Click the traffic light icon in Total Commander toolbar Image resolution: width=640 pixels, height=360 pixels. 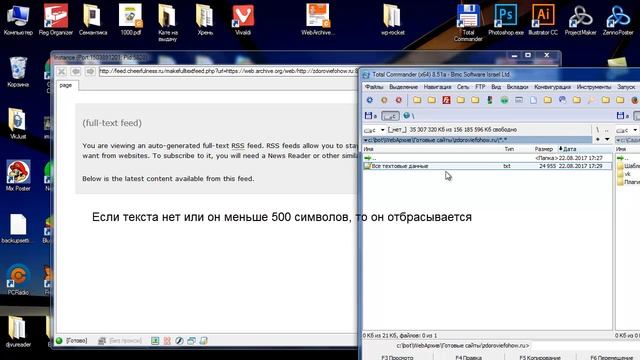coord(489,100)
